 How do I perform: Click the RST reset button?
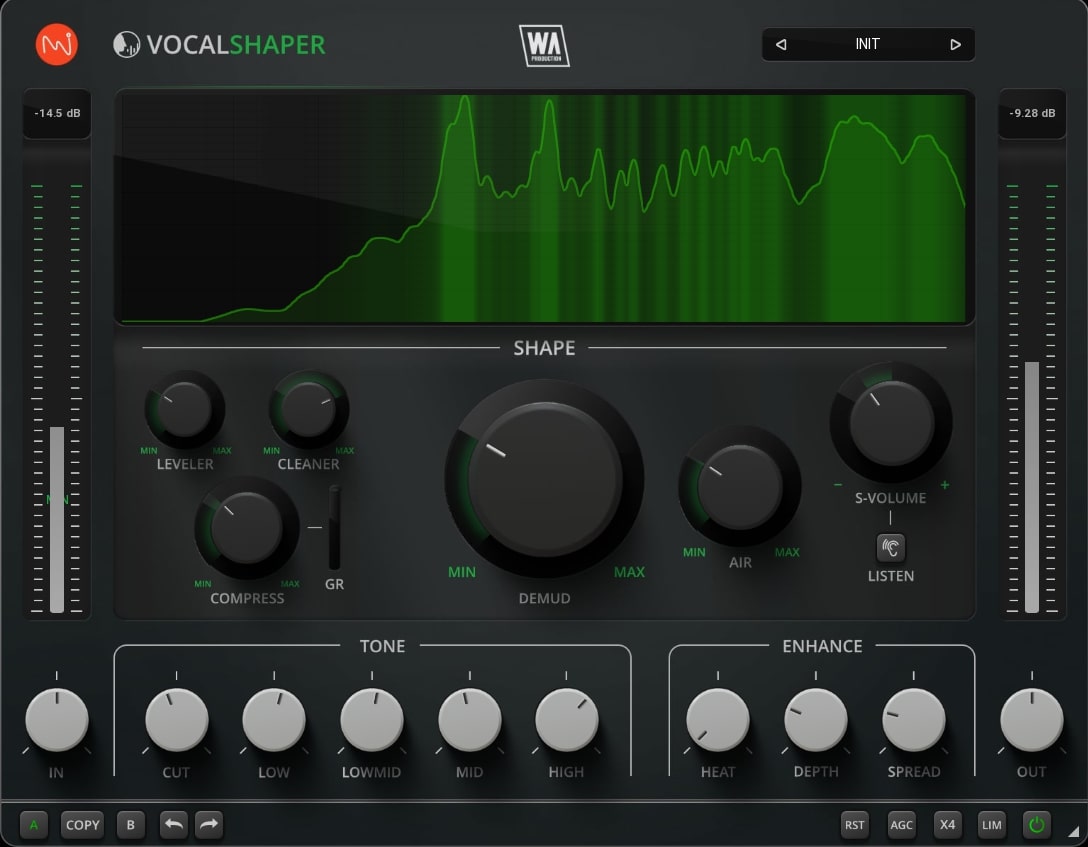point(854,825)
